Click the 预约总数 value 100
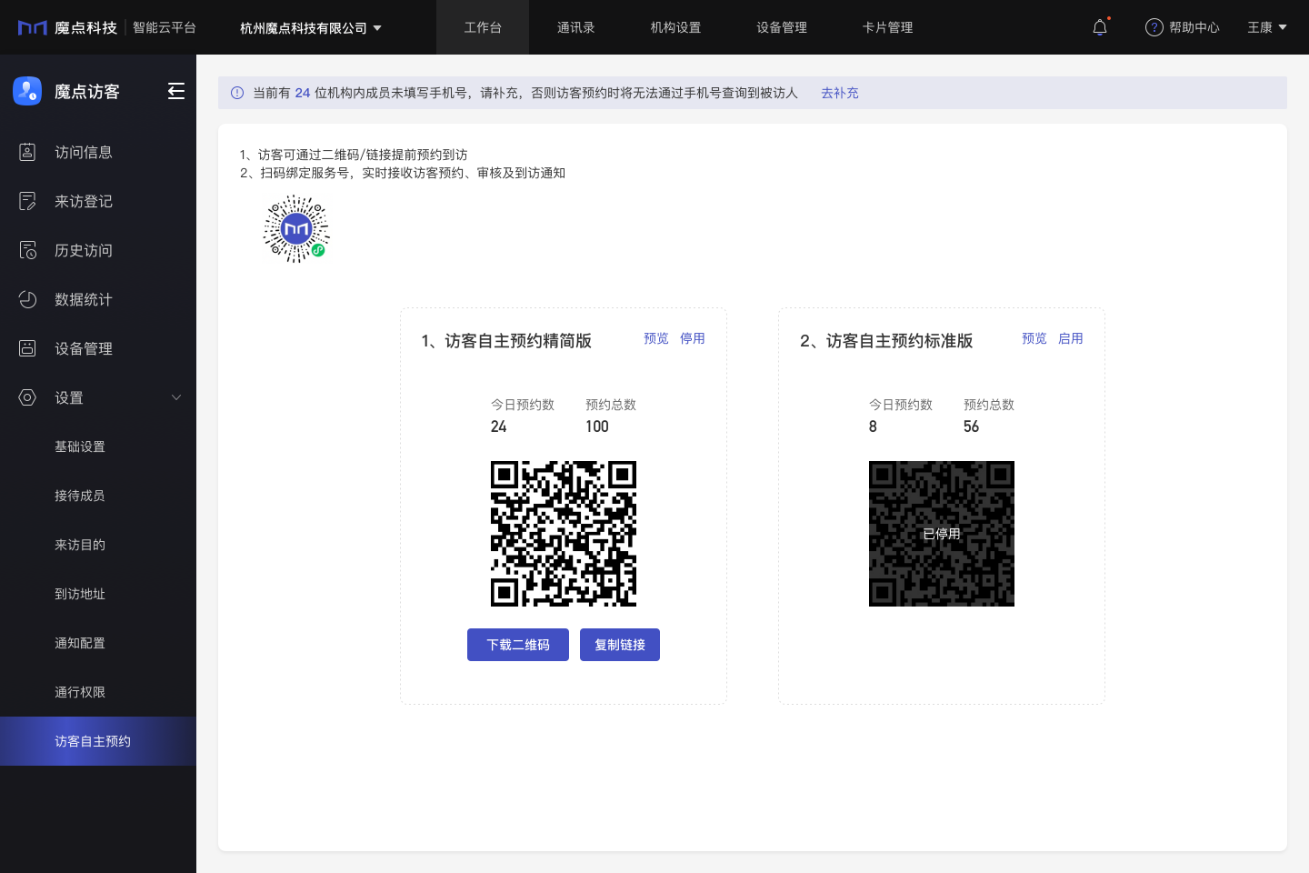The image size is (1309, 873). pyautogui.click(x=597, y=427)
